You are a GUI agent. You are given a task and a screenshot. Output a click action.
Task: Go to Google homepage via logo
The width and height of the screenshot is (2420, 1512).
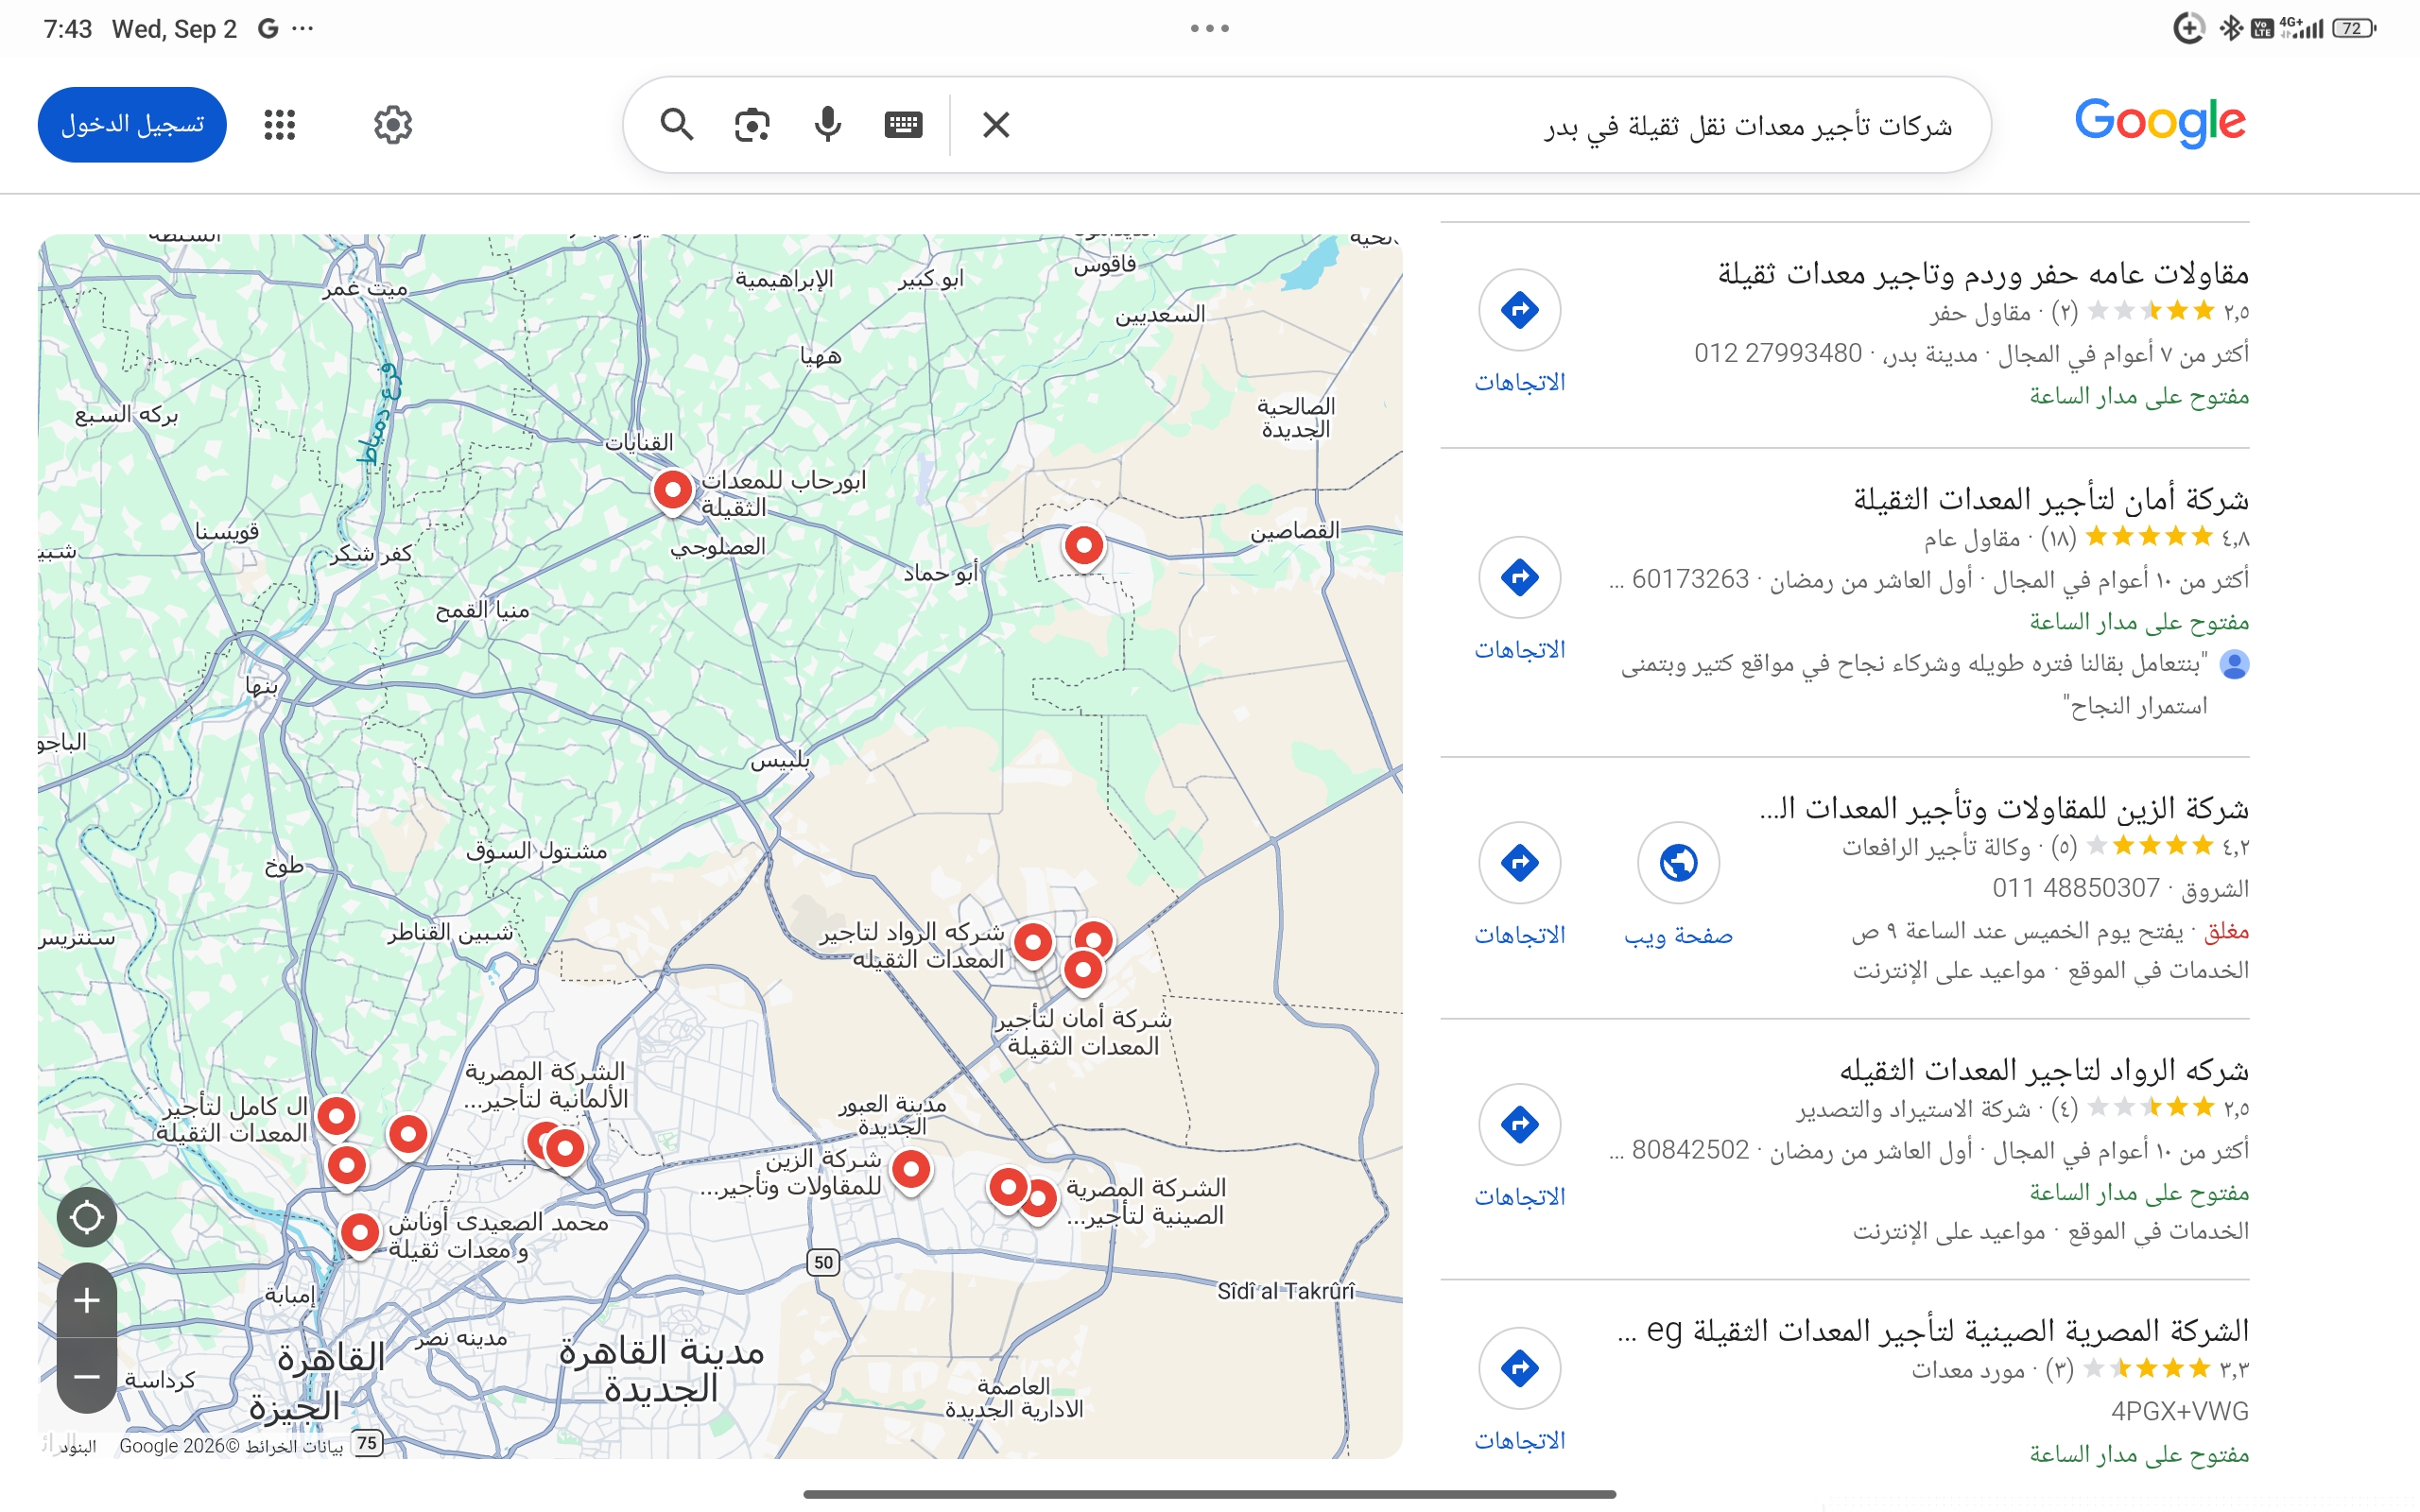(x=2160, y=122)
